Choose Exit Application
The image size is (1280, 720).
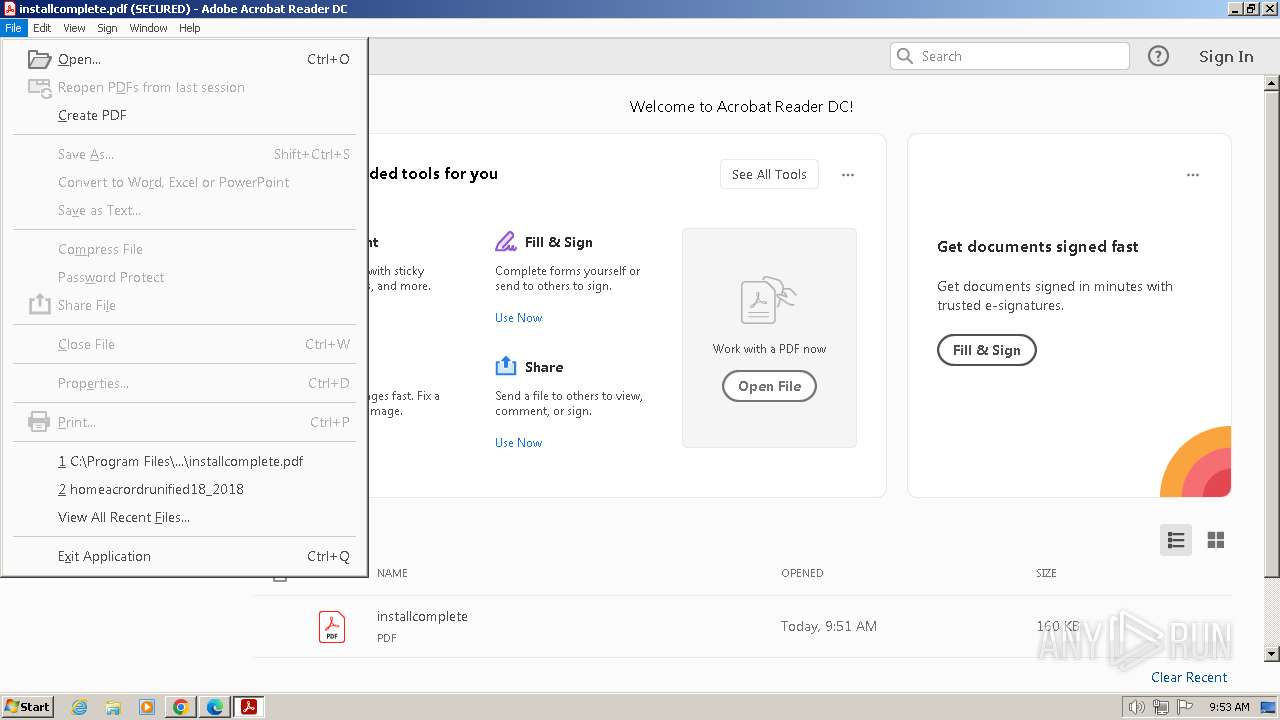coord(185,556)
